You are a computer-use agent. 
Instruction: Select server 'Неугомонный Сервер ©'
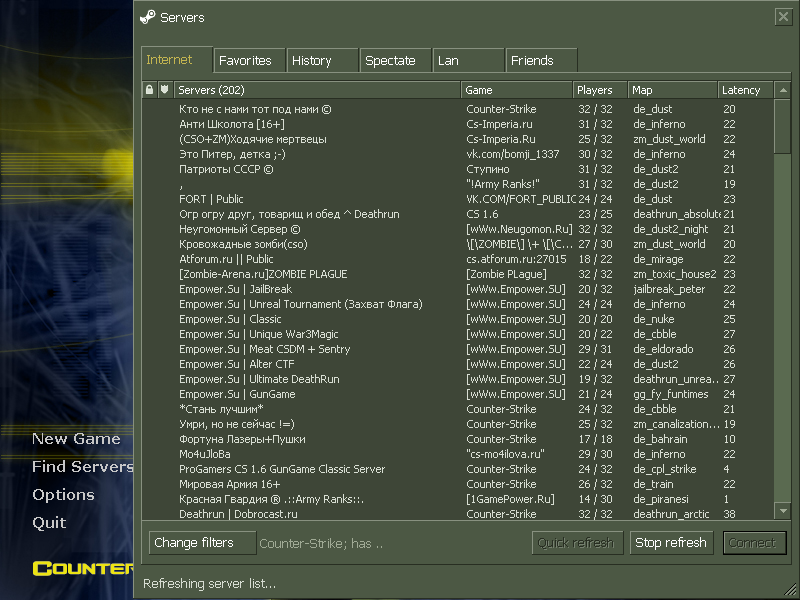coord(458,229)
